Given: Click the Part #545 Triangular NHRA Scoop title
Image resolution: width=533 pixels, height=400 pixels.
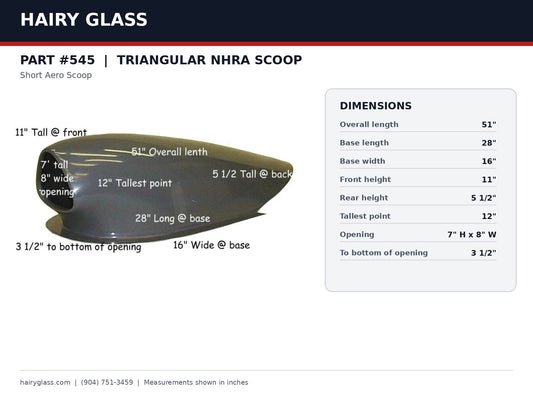Looking at the screenshot, I should [x=161, y=60].
